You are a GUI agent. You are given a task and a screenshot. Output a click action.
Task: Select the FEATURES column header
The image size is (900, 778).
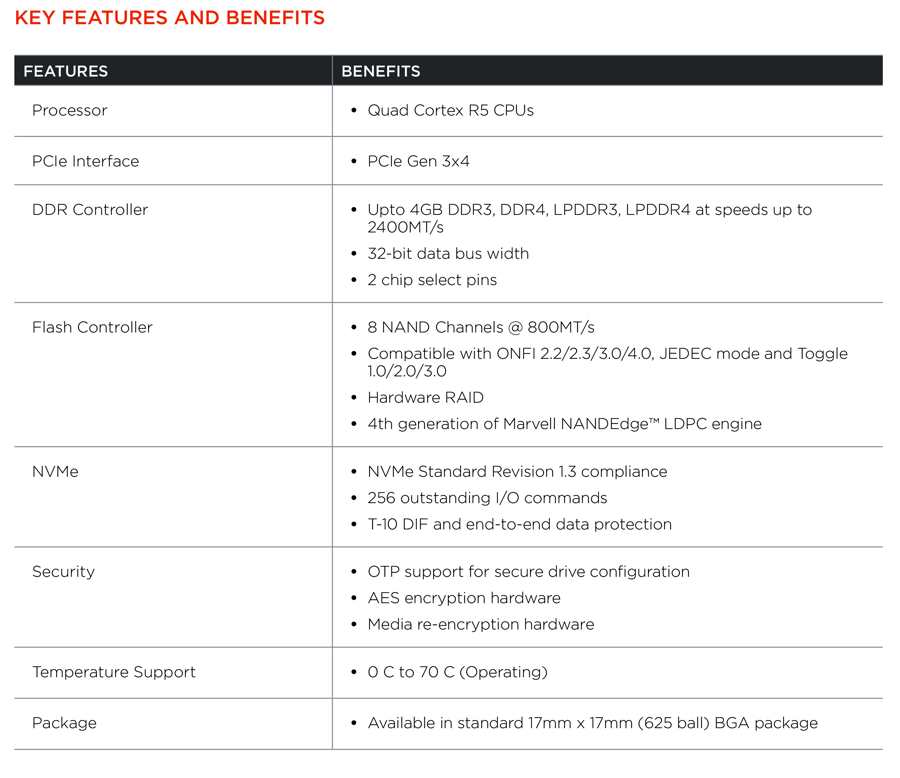click(65, 71)
